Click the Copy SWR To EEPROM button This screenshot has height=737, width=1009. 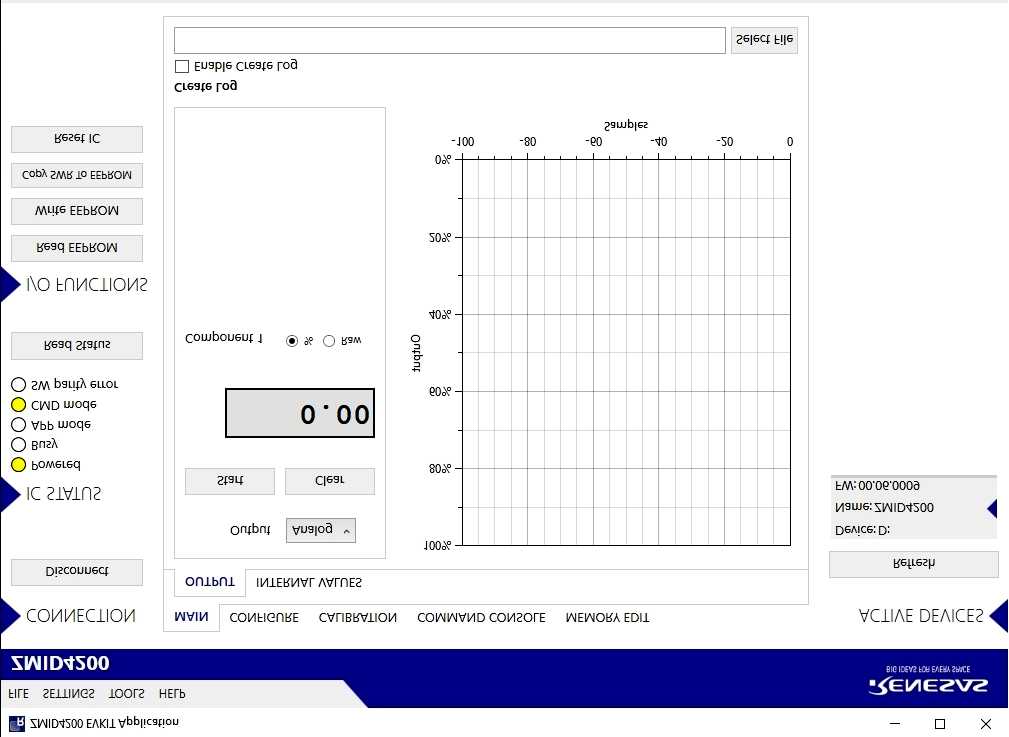77,175
